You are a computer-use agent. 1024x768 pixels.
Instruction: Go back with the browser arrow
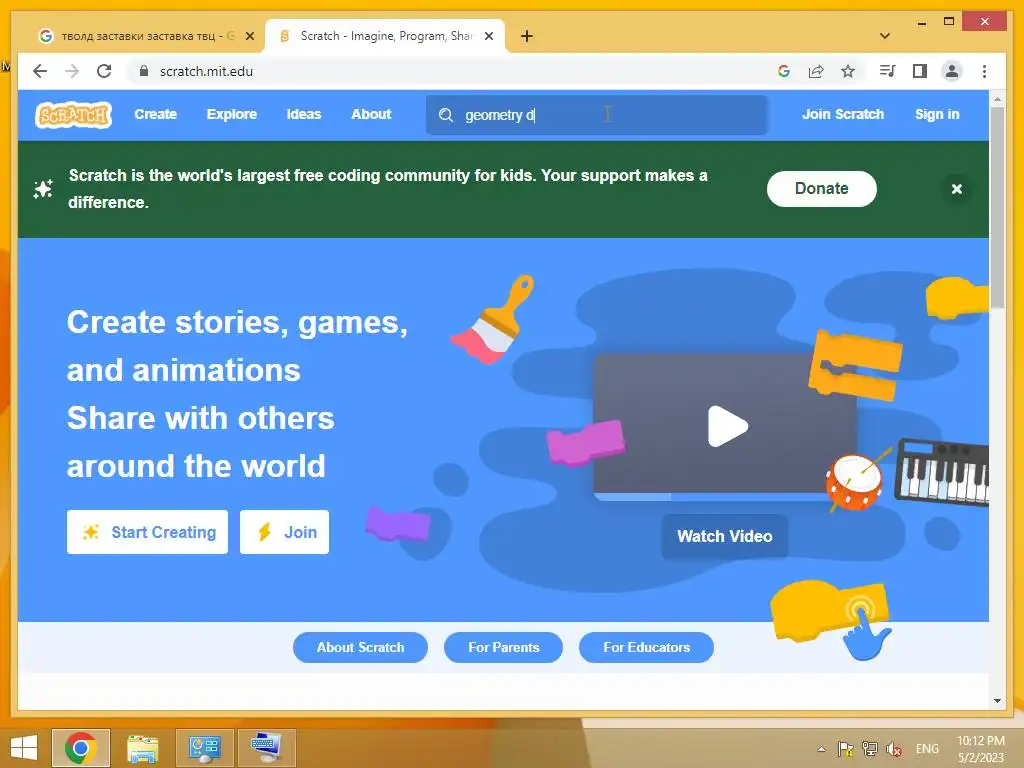point(40,71)
